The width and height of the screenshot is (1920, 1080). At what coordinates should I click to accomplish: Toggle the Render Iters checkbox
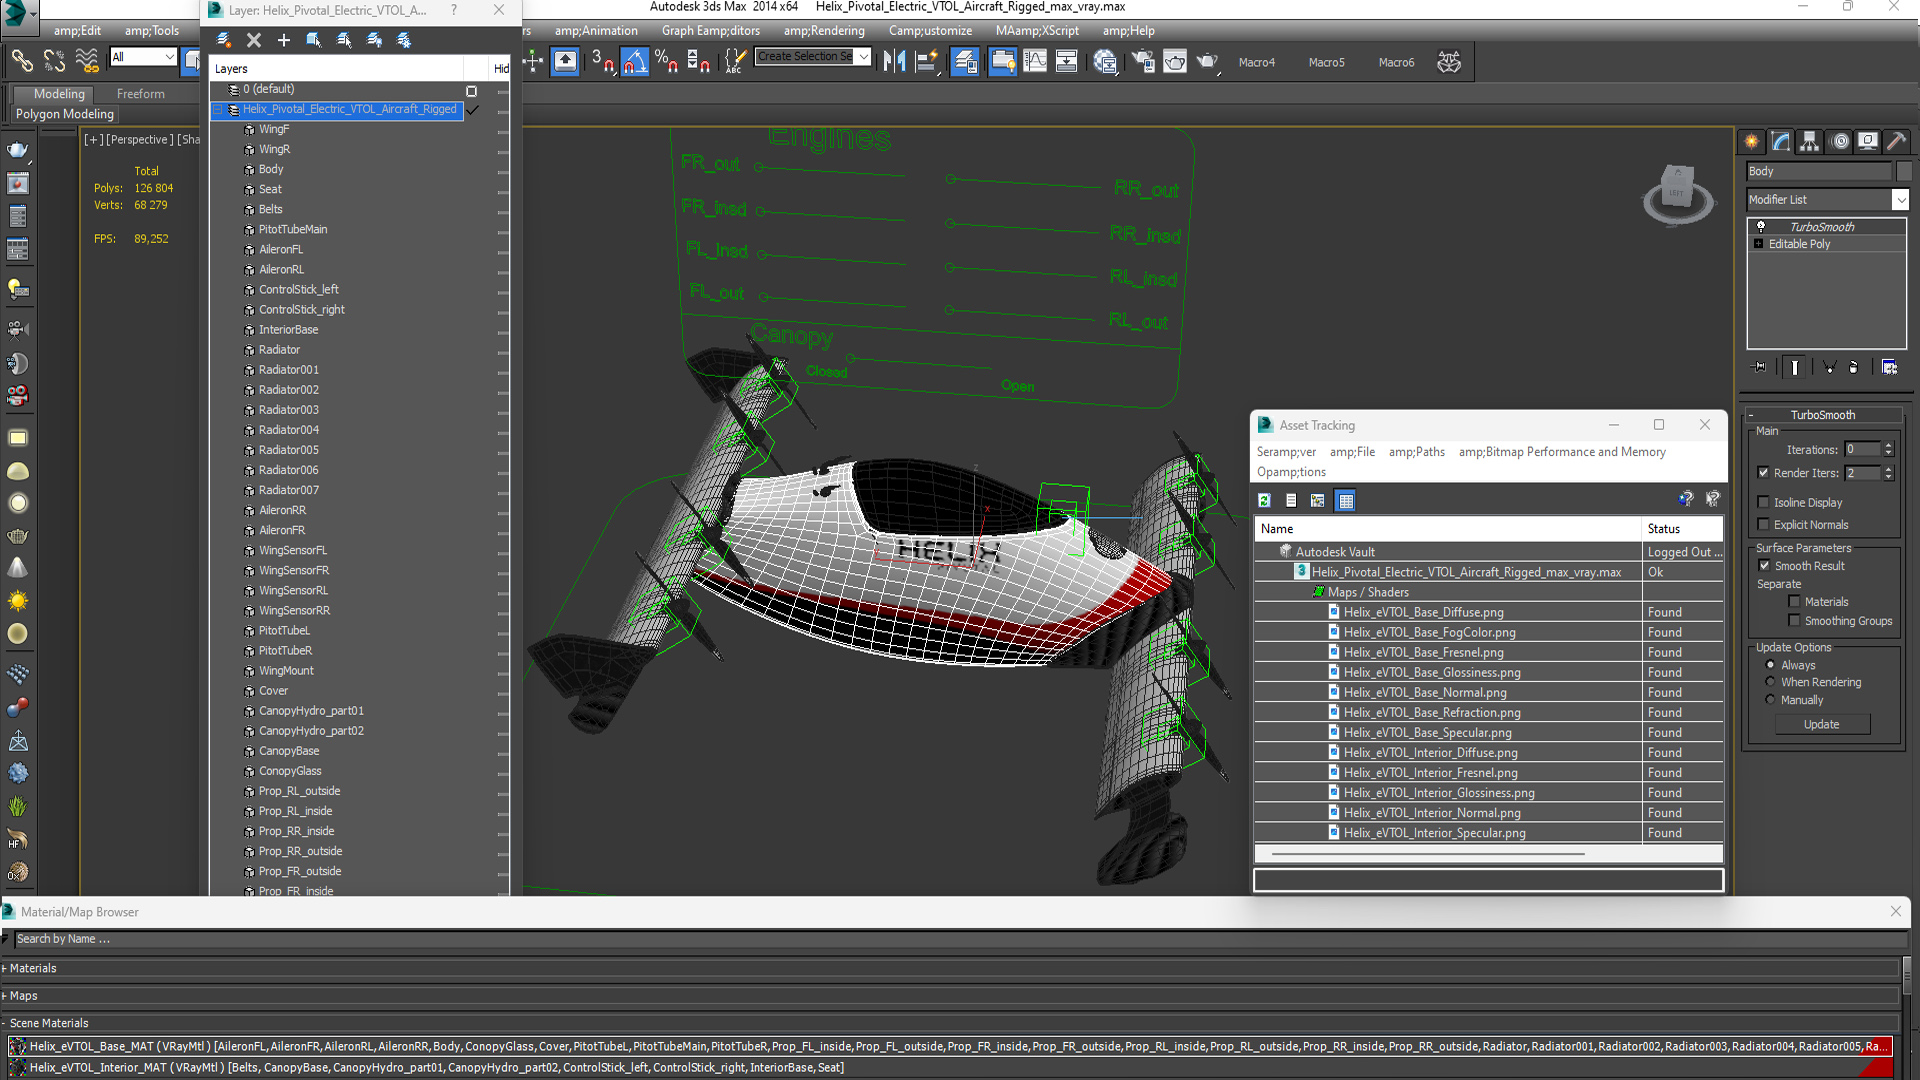point(1764,472)
